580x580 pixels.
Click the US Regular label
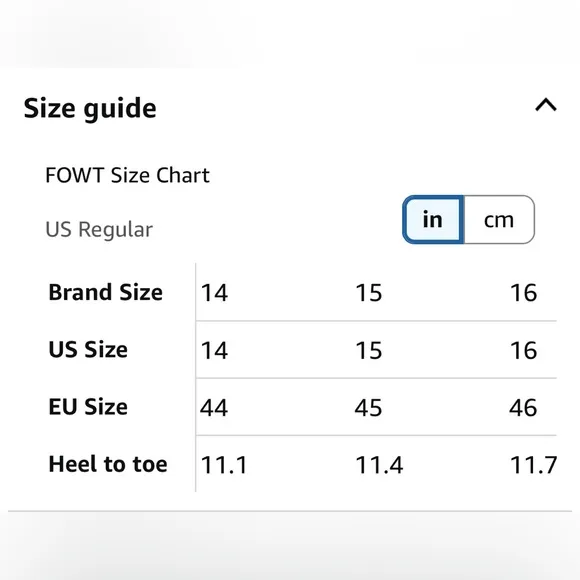[99, 229]
